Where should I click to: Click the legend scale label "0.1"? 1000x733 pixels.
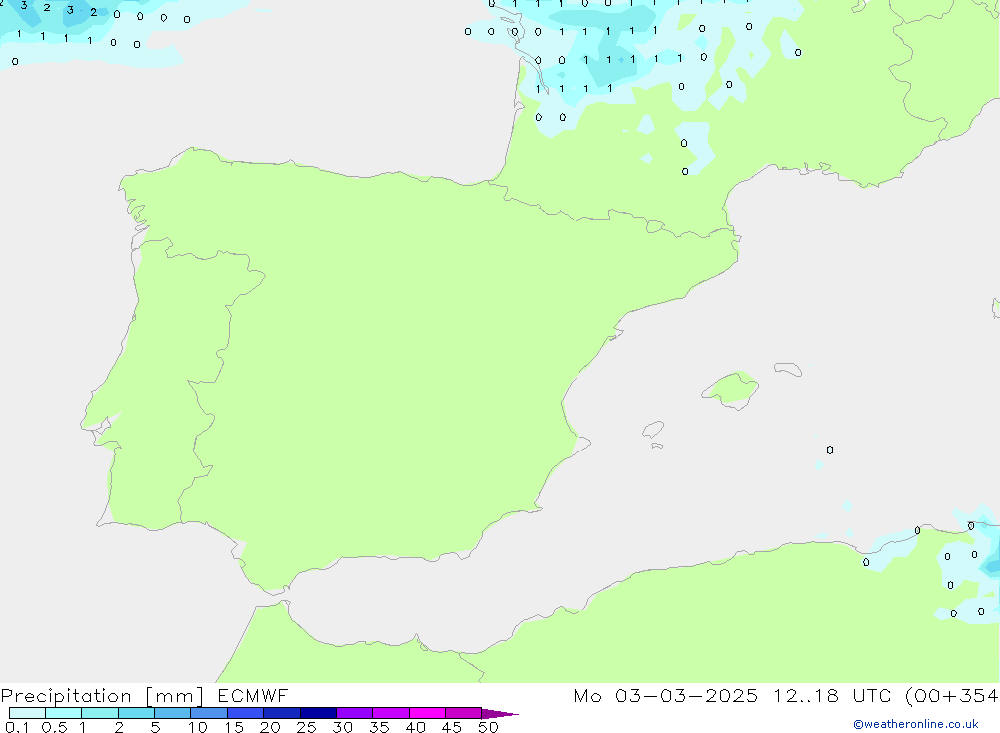click(17, 727)
